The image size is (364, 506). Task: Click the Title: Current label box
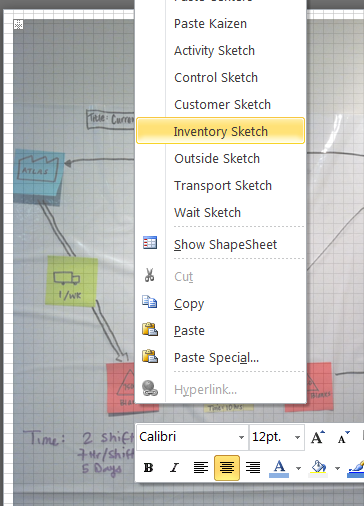pyautogui.click(x=110, y=119)
